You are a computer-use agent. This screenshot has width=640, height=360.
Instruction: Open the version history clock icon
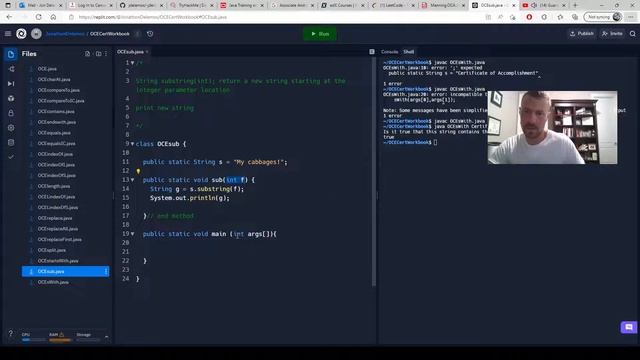[x=150, y=34]
